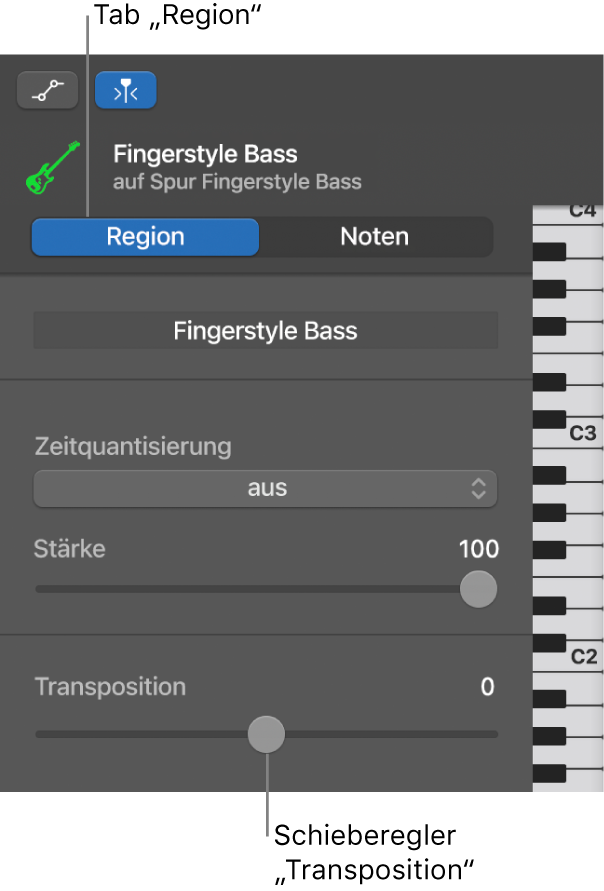Click the Stärke value showing 100
This screenshot has height=891, width=604.
pyautogui.click(x=478, y=549)
